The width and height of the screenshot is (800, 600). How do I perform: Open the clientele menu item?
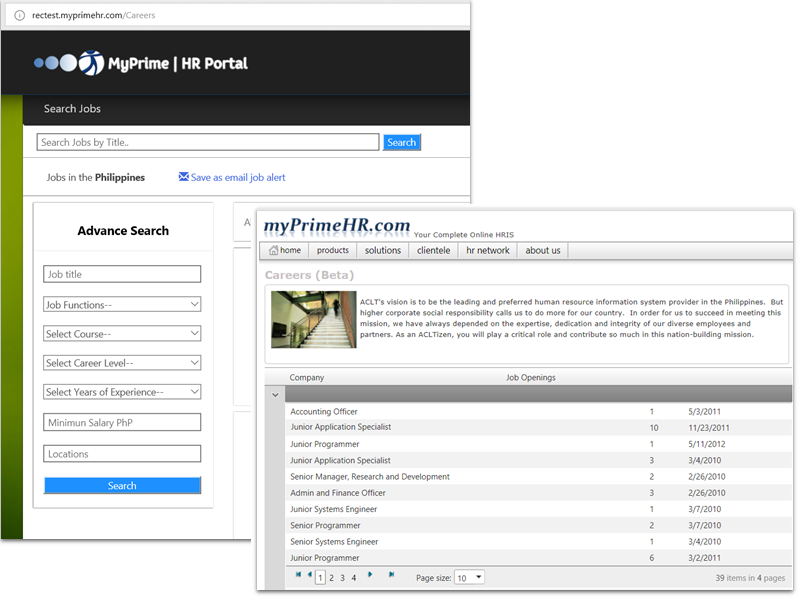(x=433, y=250)
